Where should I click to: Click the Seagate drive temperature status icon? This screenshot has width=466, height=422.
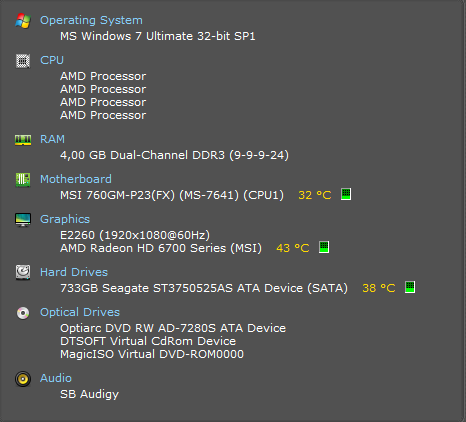[x=410, y=287]
